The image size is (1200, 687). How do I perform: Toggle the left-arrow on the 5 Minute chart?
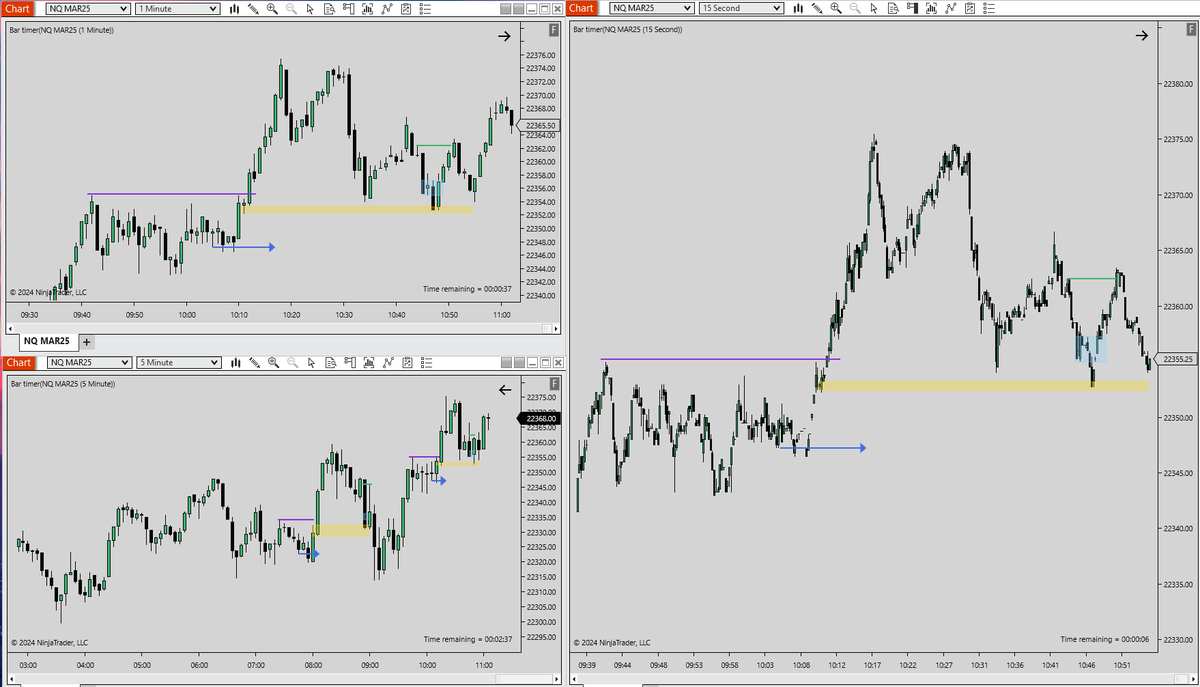505,390
